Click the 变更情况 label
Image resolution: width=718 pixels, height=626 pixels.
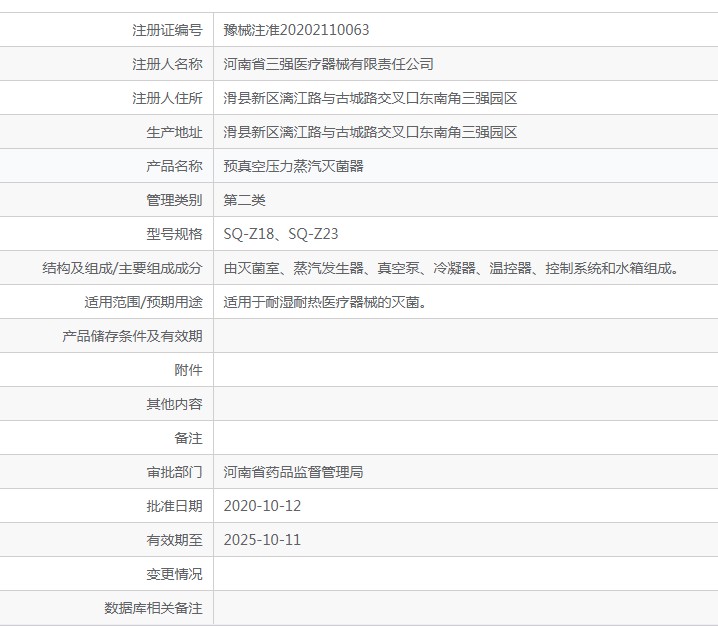(174, 574)
